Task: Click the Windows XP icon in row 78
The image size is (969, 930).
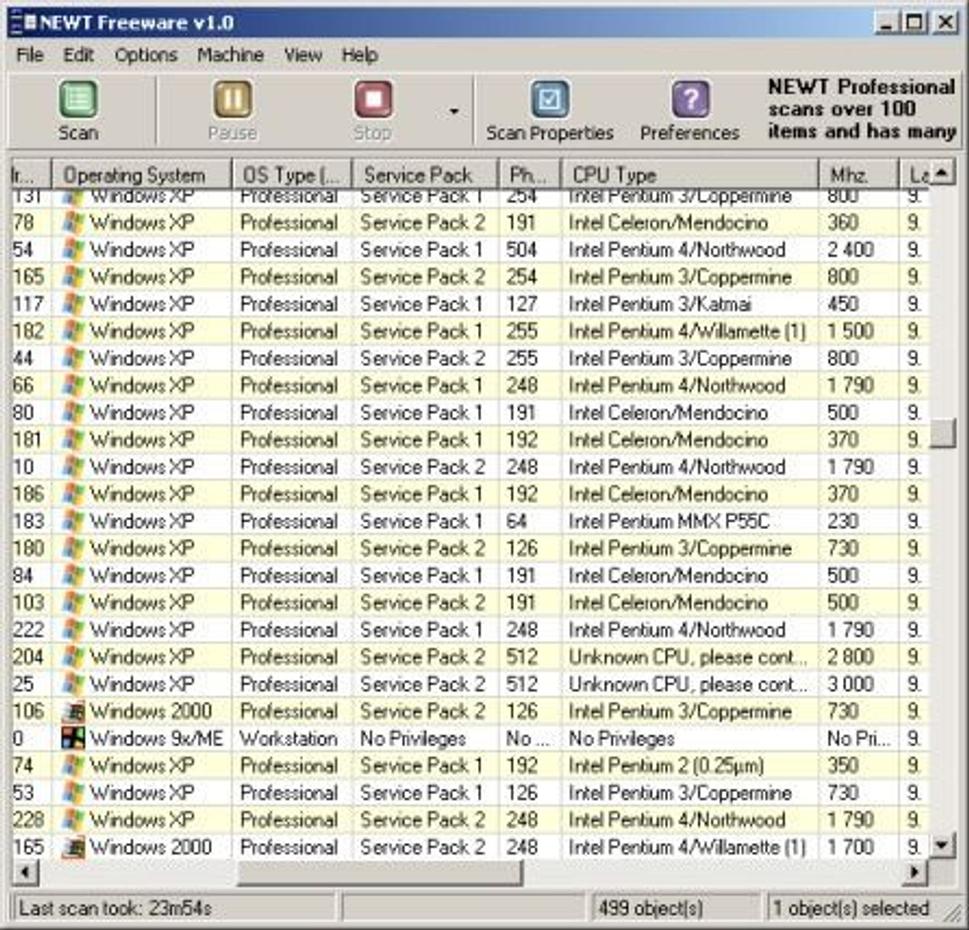Action: coord(74,223)
